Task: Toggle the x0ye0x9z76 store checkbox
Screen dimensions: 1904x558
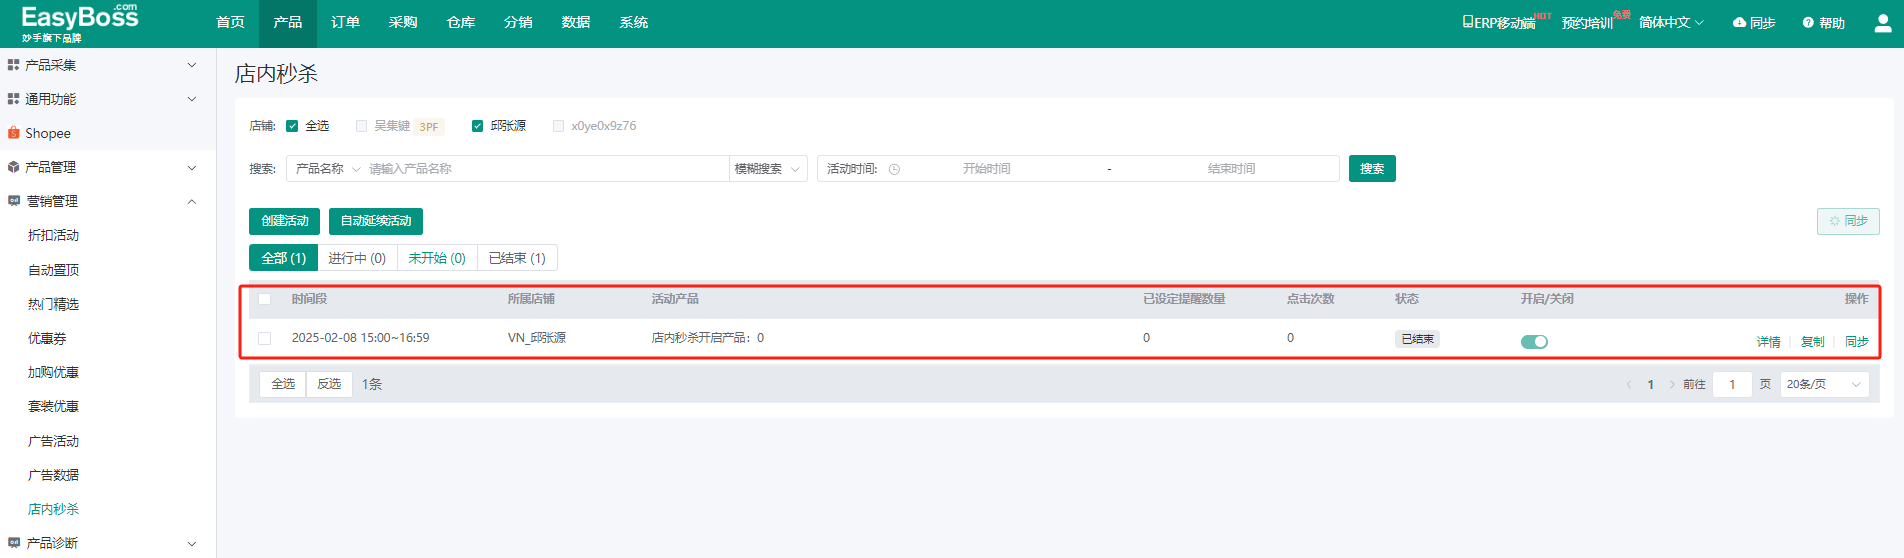Action: point(558,126)
